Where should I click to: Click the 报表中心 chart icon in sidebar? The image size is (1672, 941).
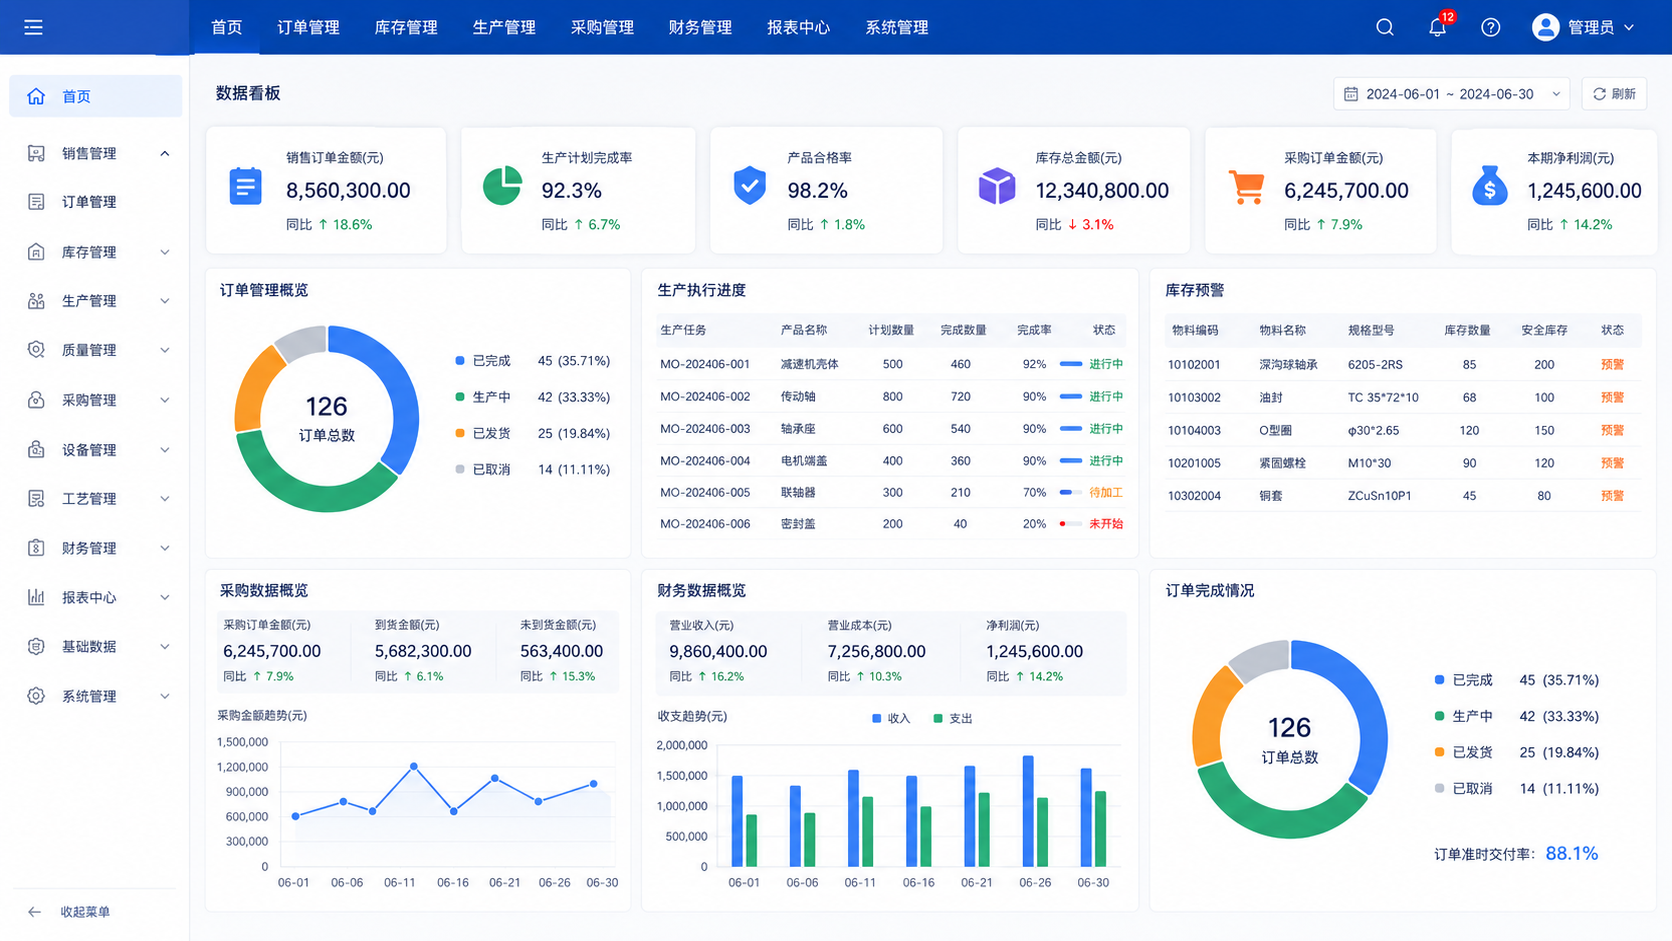(36, 597)
